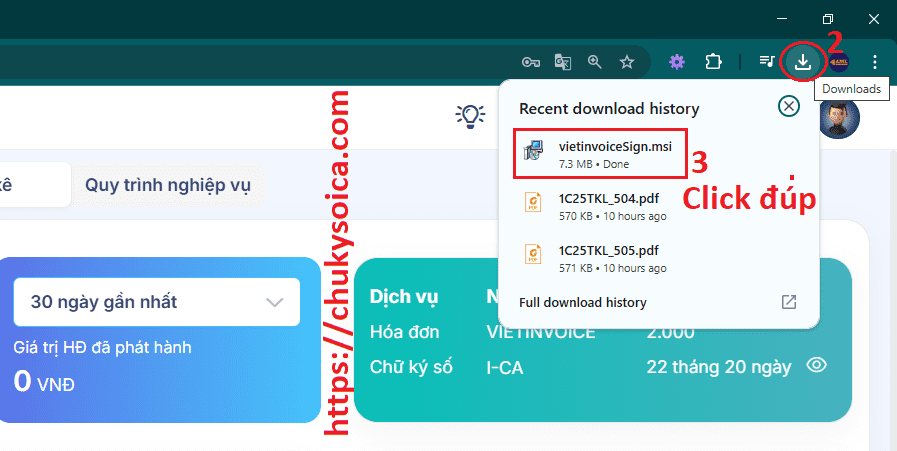
Task: Click the lightbulb tips icon
Action: [470, 116]
